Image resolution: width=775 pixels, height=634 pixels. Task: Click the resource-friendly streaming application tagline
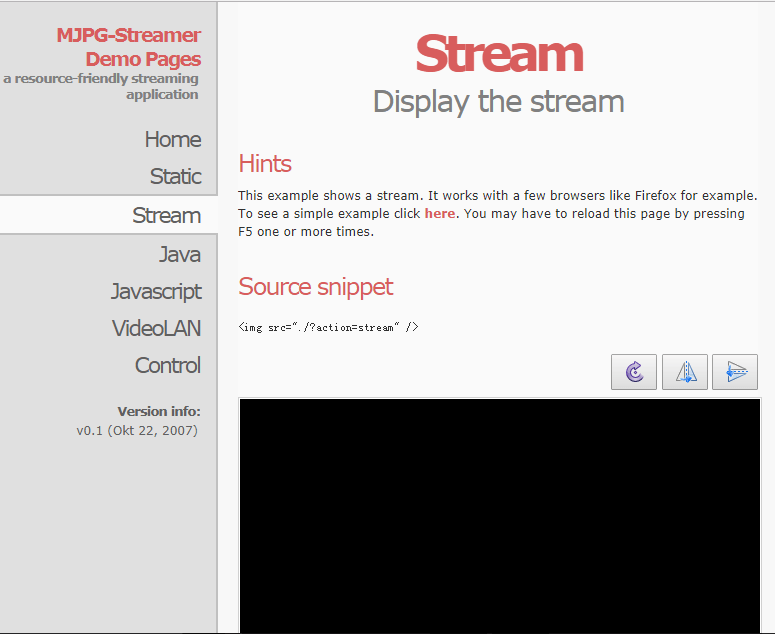pos(101,87)
